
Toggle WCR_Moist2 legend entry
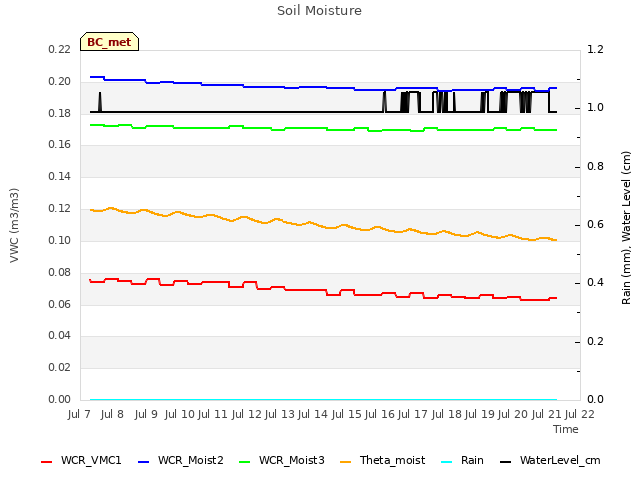[180, 460]
